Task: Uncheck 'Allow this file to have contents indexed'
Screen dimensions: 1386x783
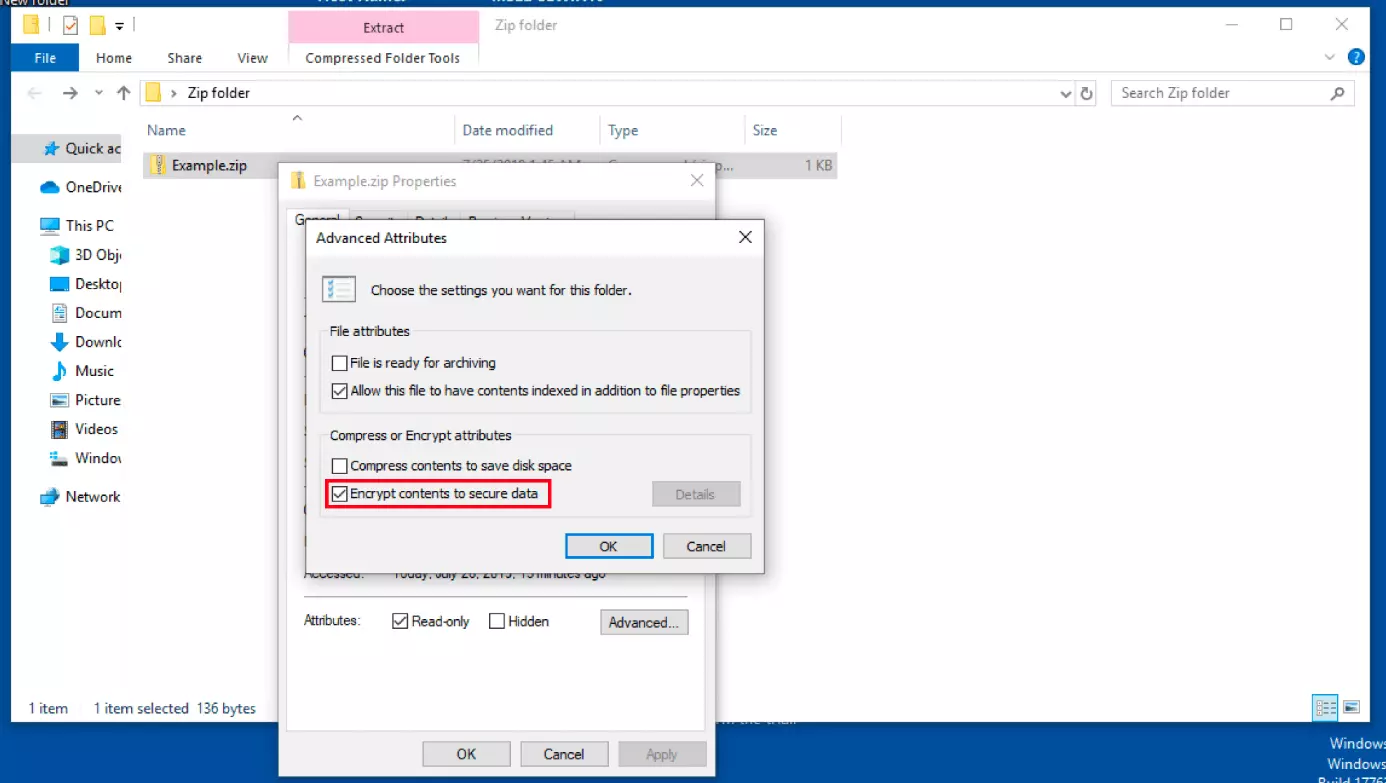Action: pos(340,391)
